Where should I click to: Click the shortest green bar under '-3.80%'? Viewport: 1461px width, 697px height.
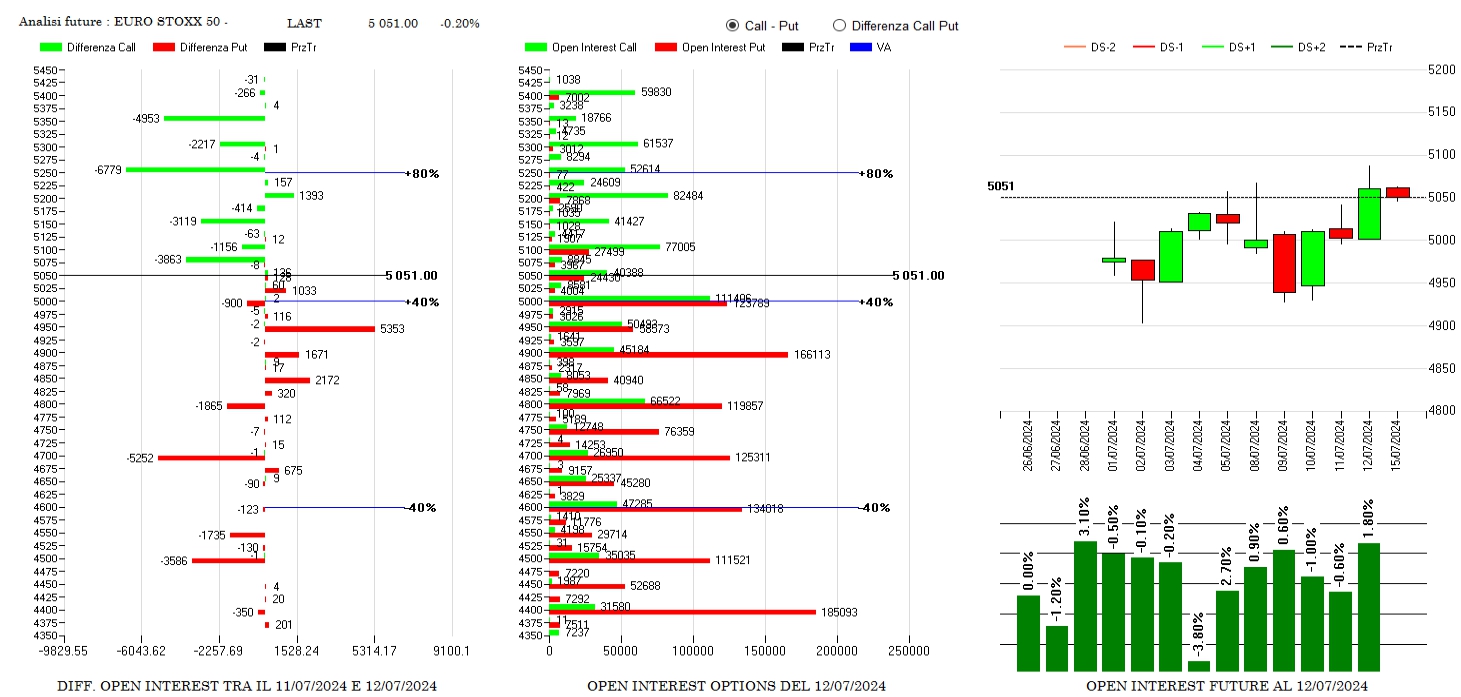[x=1199, y=666]
